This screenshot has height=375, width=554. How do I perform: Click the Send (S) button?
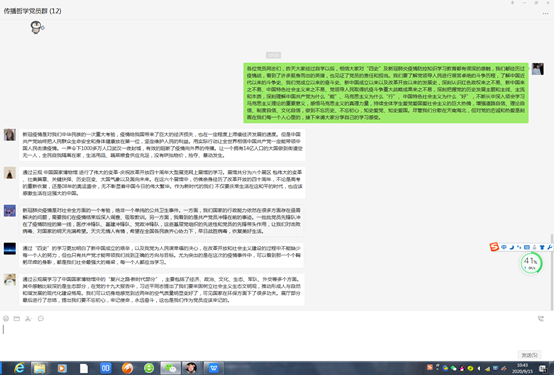tap(529, 355)
